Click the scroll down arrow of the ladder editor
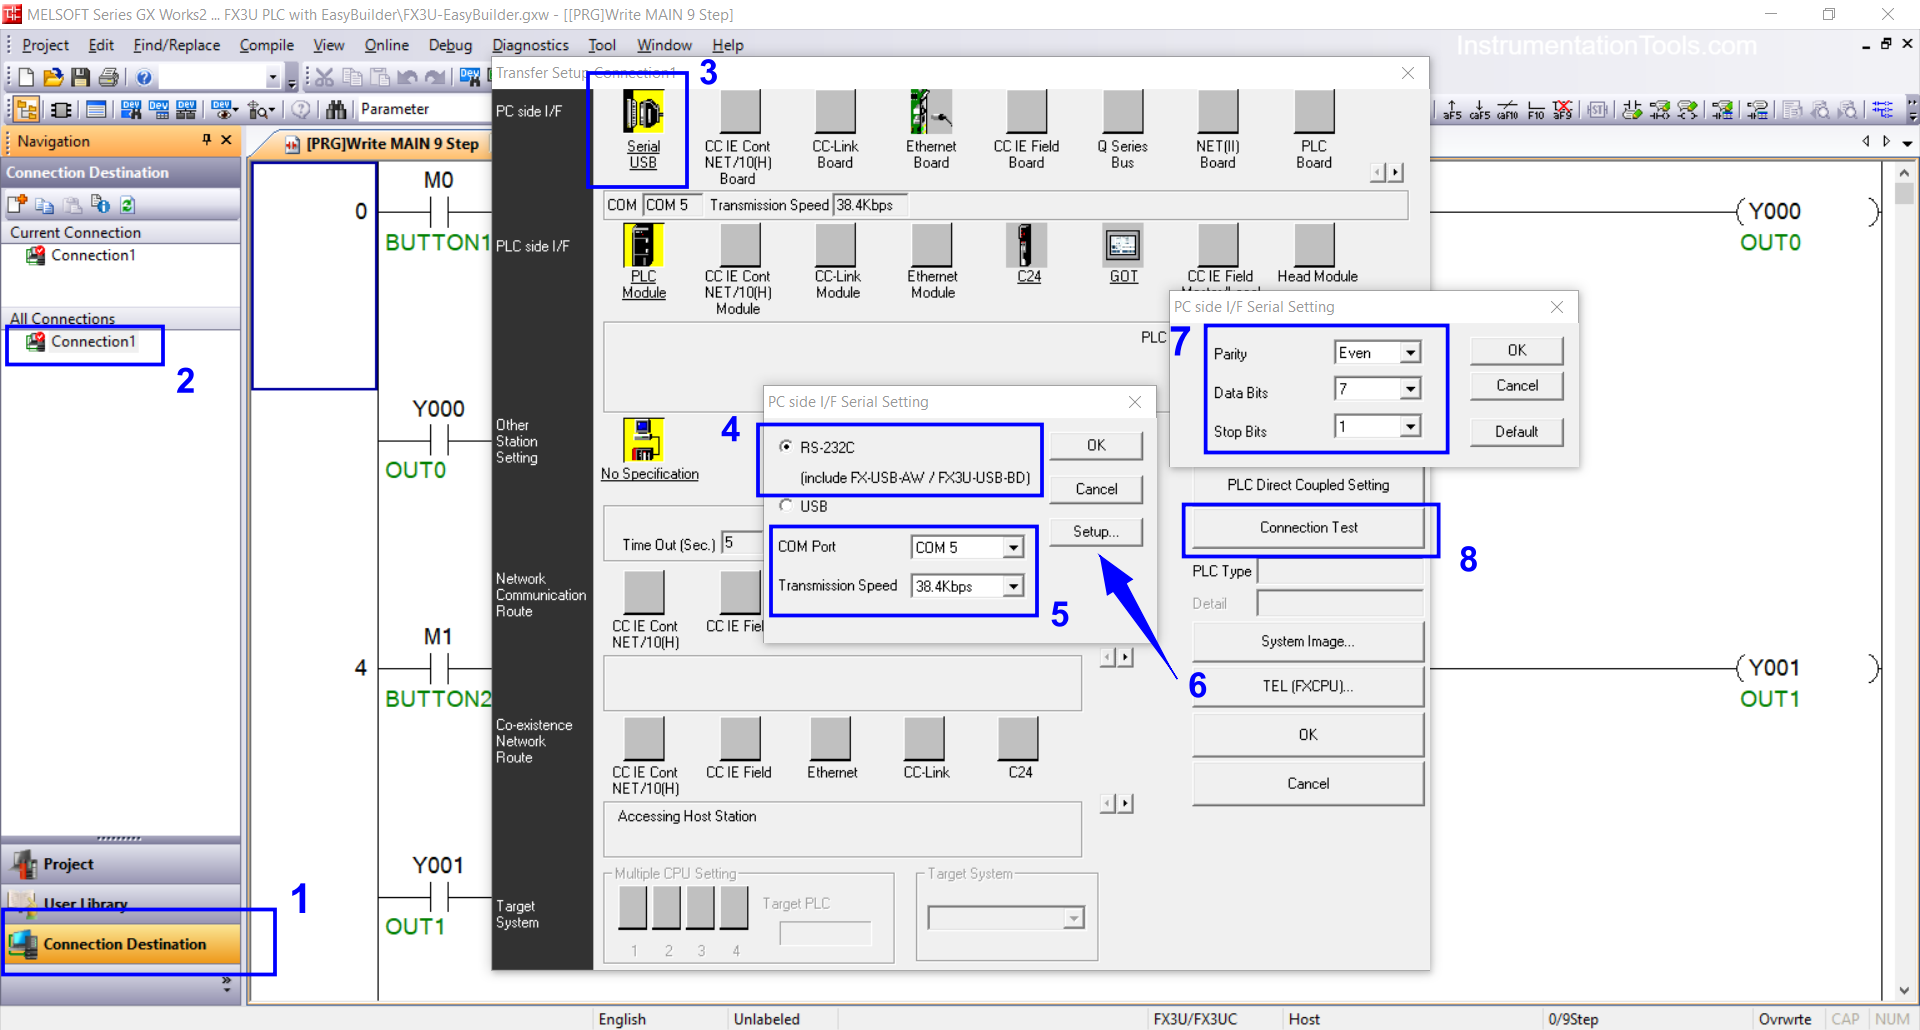The width and height of the screenshot is (1920, 1030). (x=1904, y=991)
